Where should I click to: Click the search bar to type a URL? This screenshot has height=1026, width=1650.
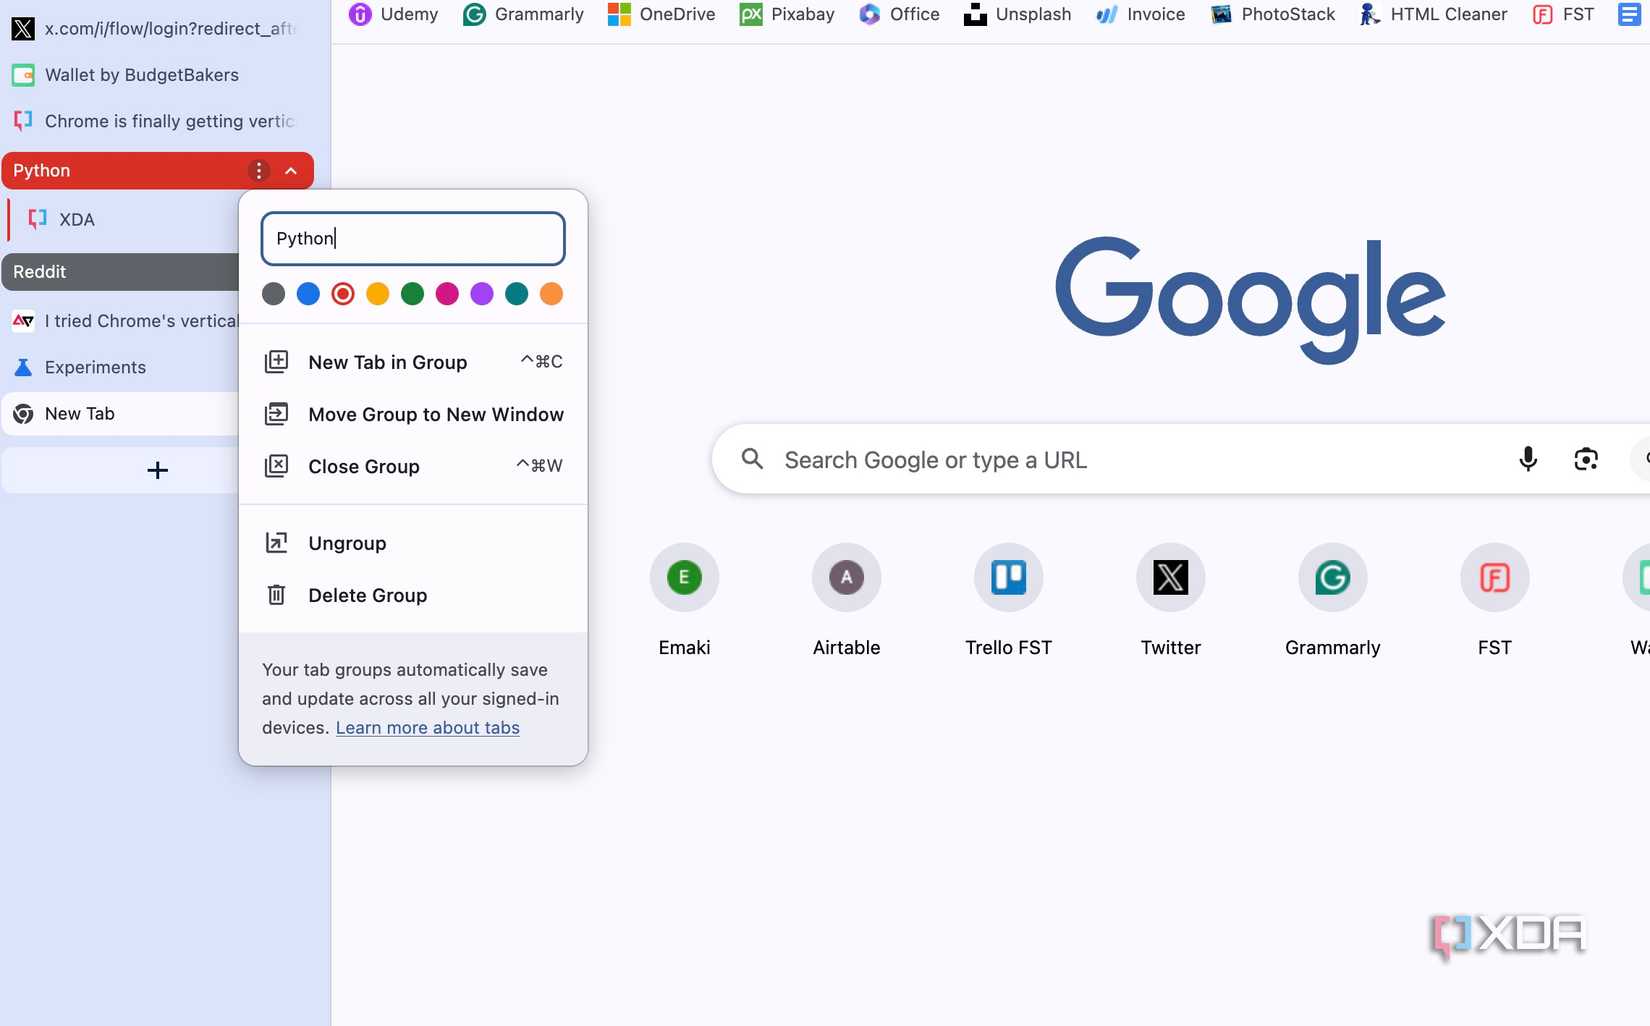tap(1100, 459)
